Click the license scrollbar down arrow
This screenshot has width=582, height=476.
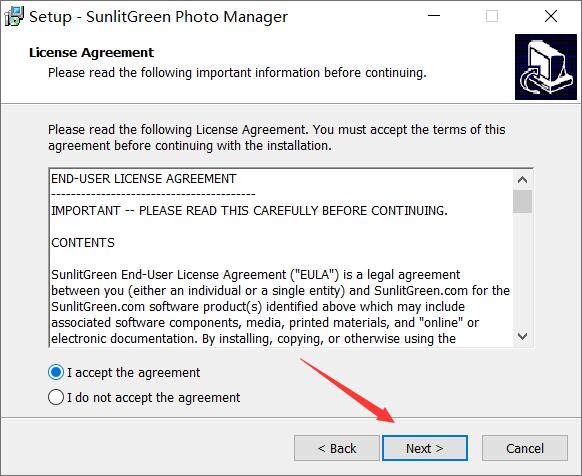523,336
